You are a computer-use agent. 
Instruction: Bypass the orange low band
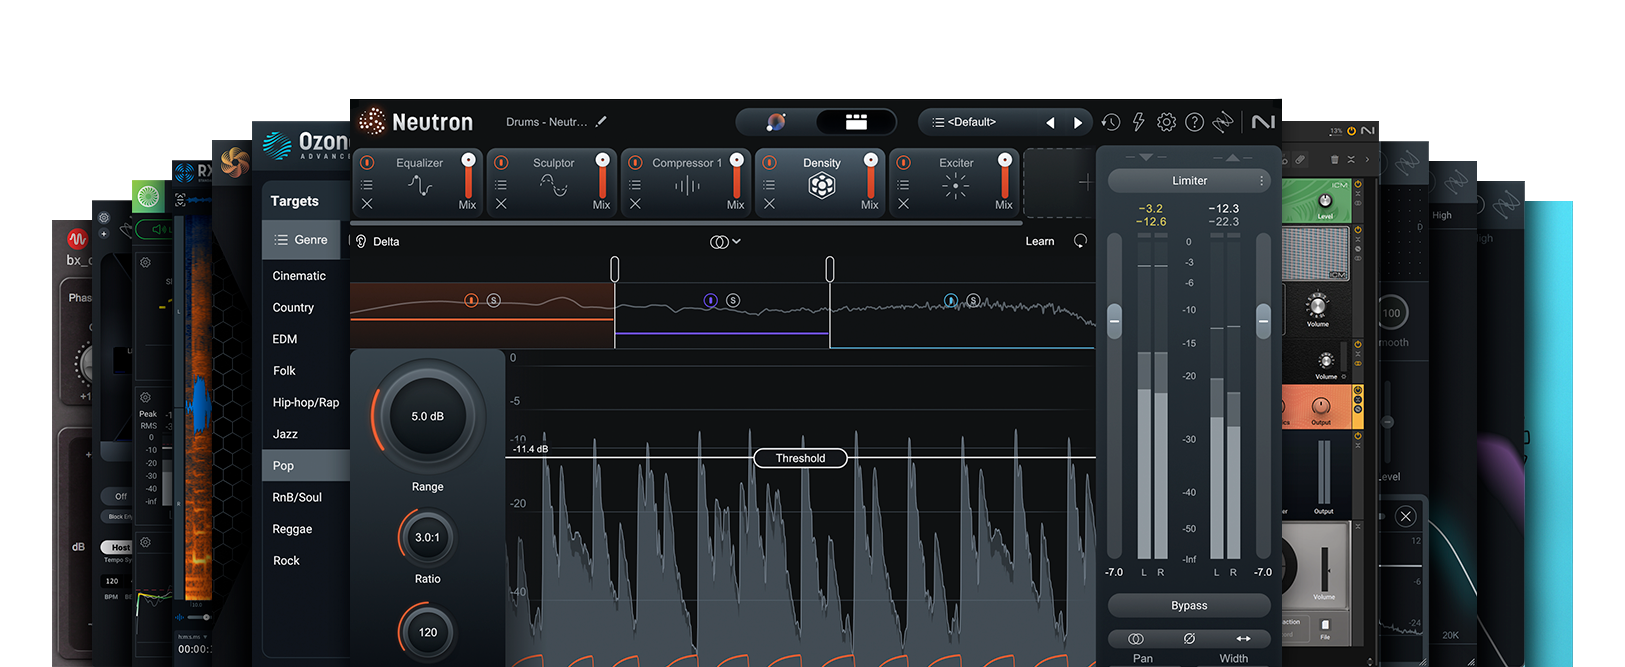(471, 300)
